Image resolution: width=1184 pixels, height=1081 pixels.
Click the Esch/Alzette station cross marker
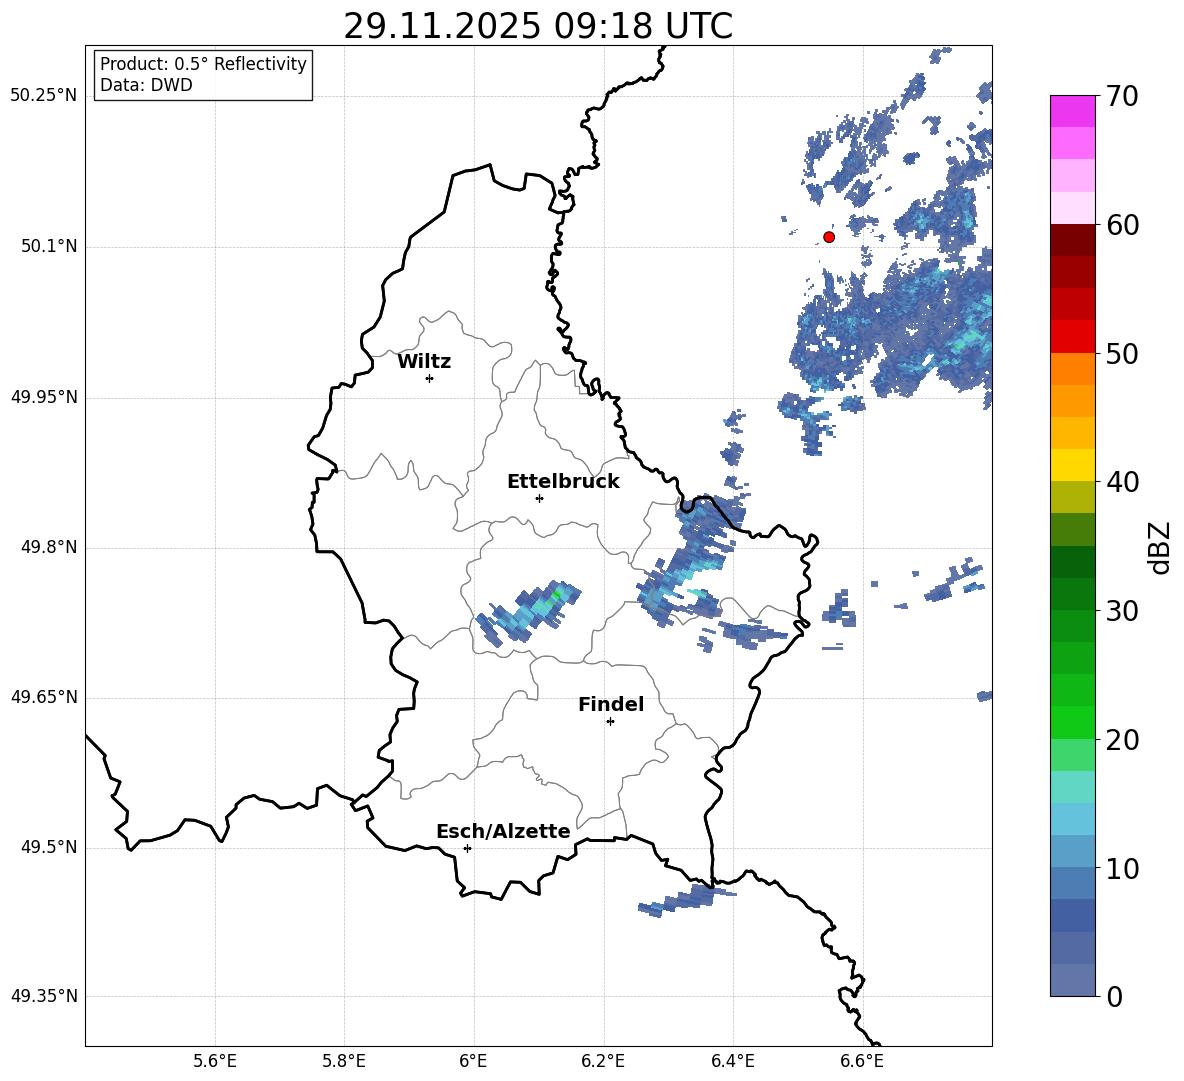(467, 848)
